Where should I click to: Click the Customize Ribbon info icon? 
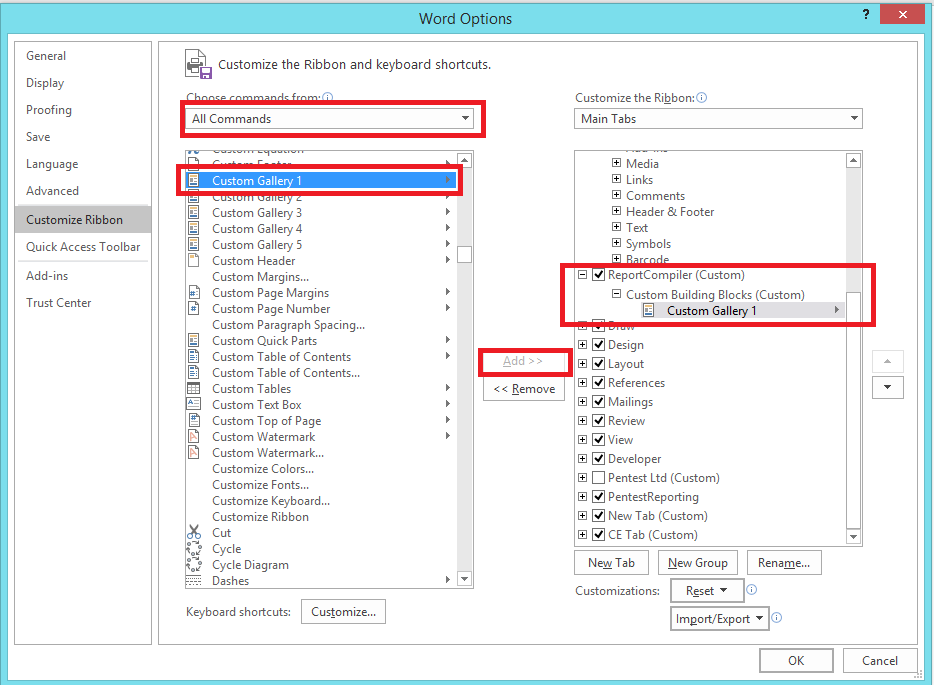702,98
